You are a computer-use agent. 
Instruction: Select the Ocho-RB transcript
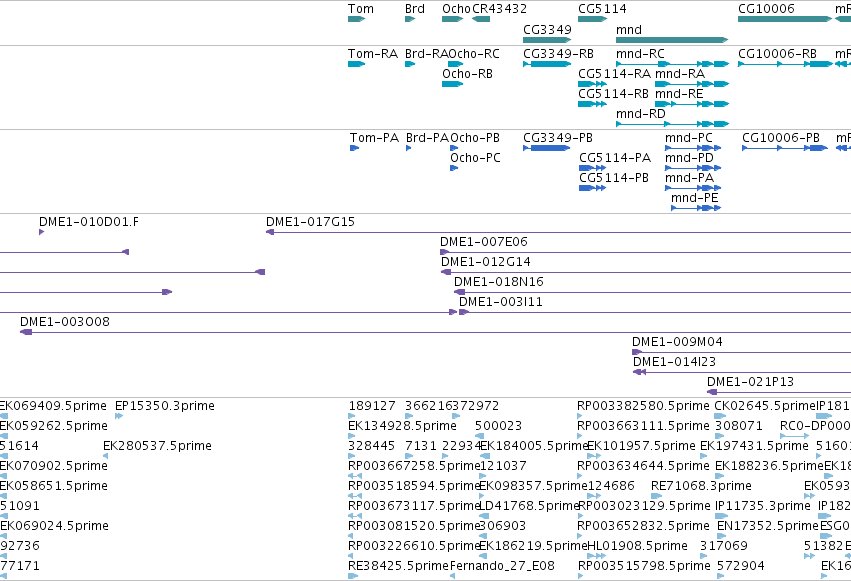[452, 84]
